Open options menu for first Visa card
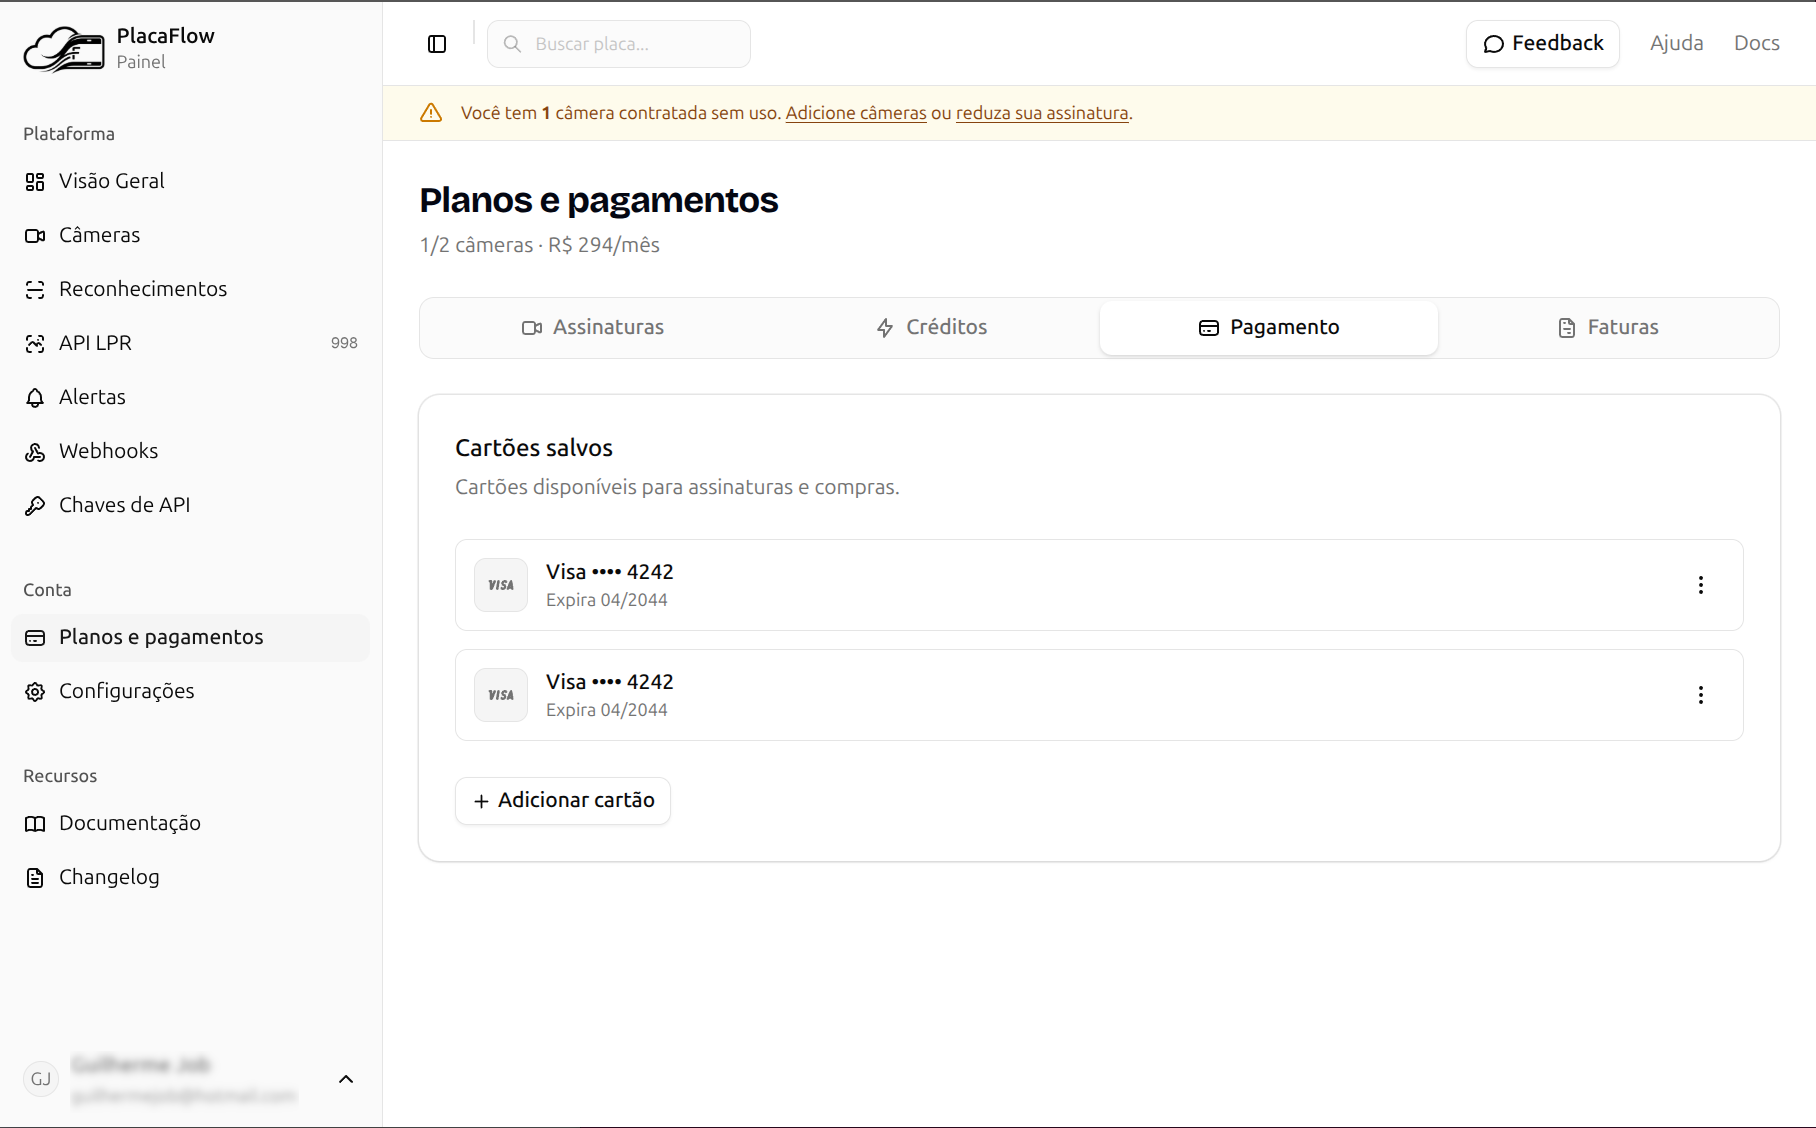 1700,585
